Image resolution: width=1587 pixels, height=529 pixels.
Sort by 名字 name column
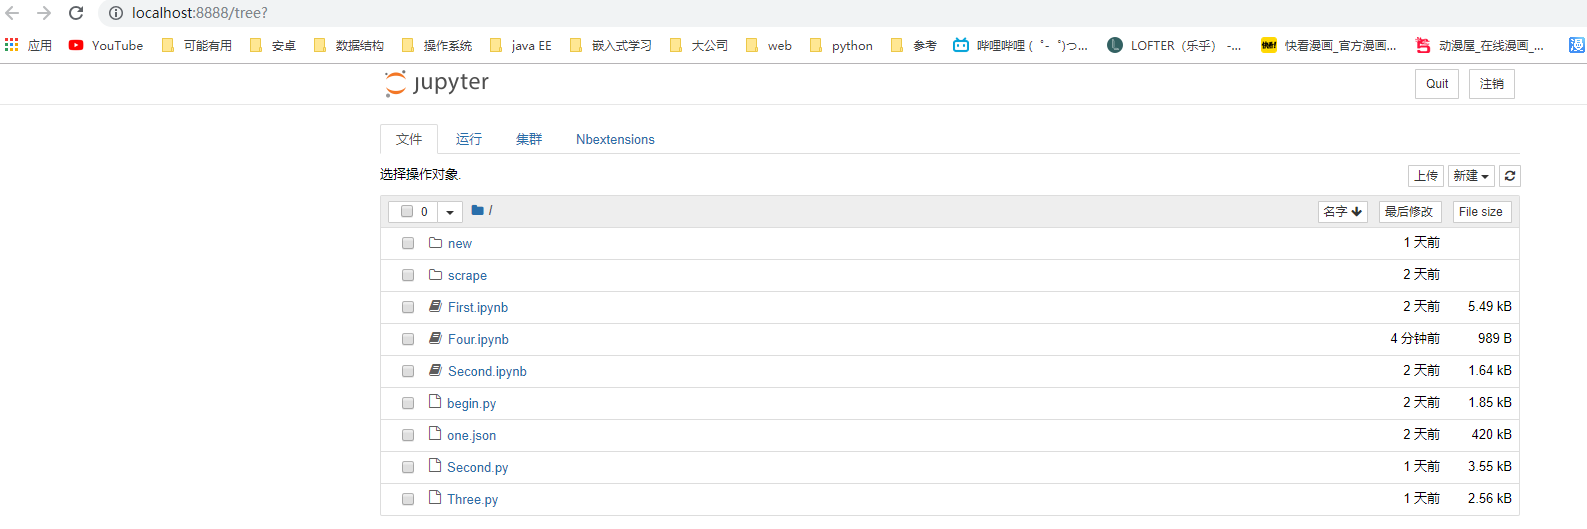tap(1342, 211)
